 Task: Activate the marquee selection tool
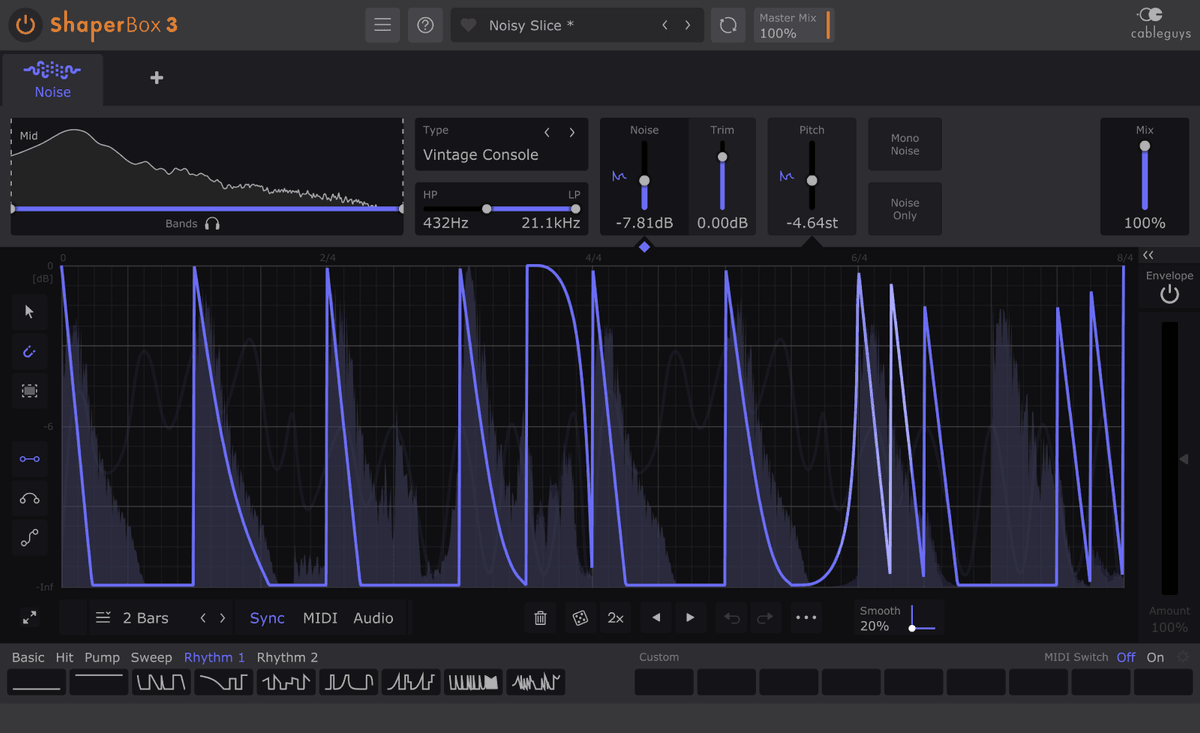30,390
